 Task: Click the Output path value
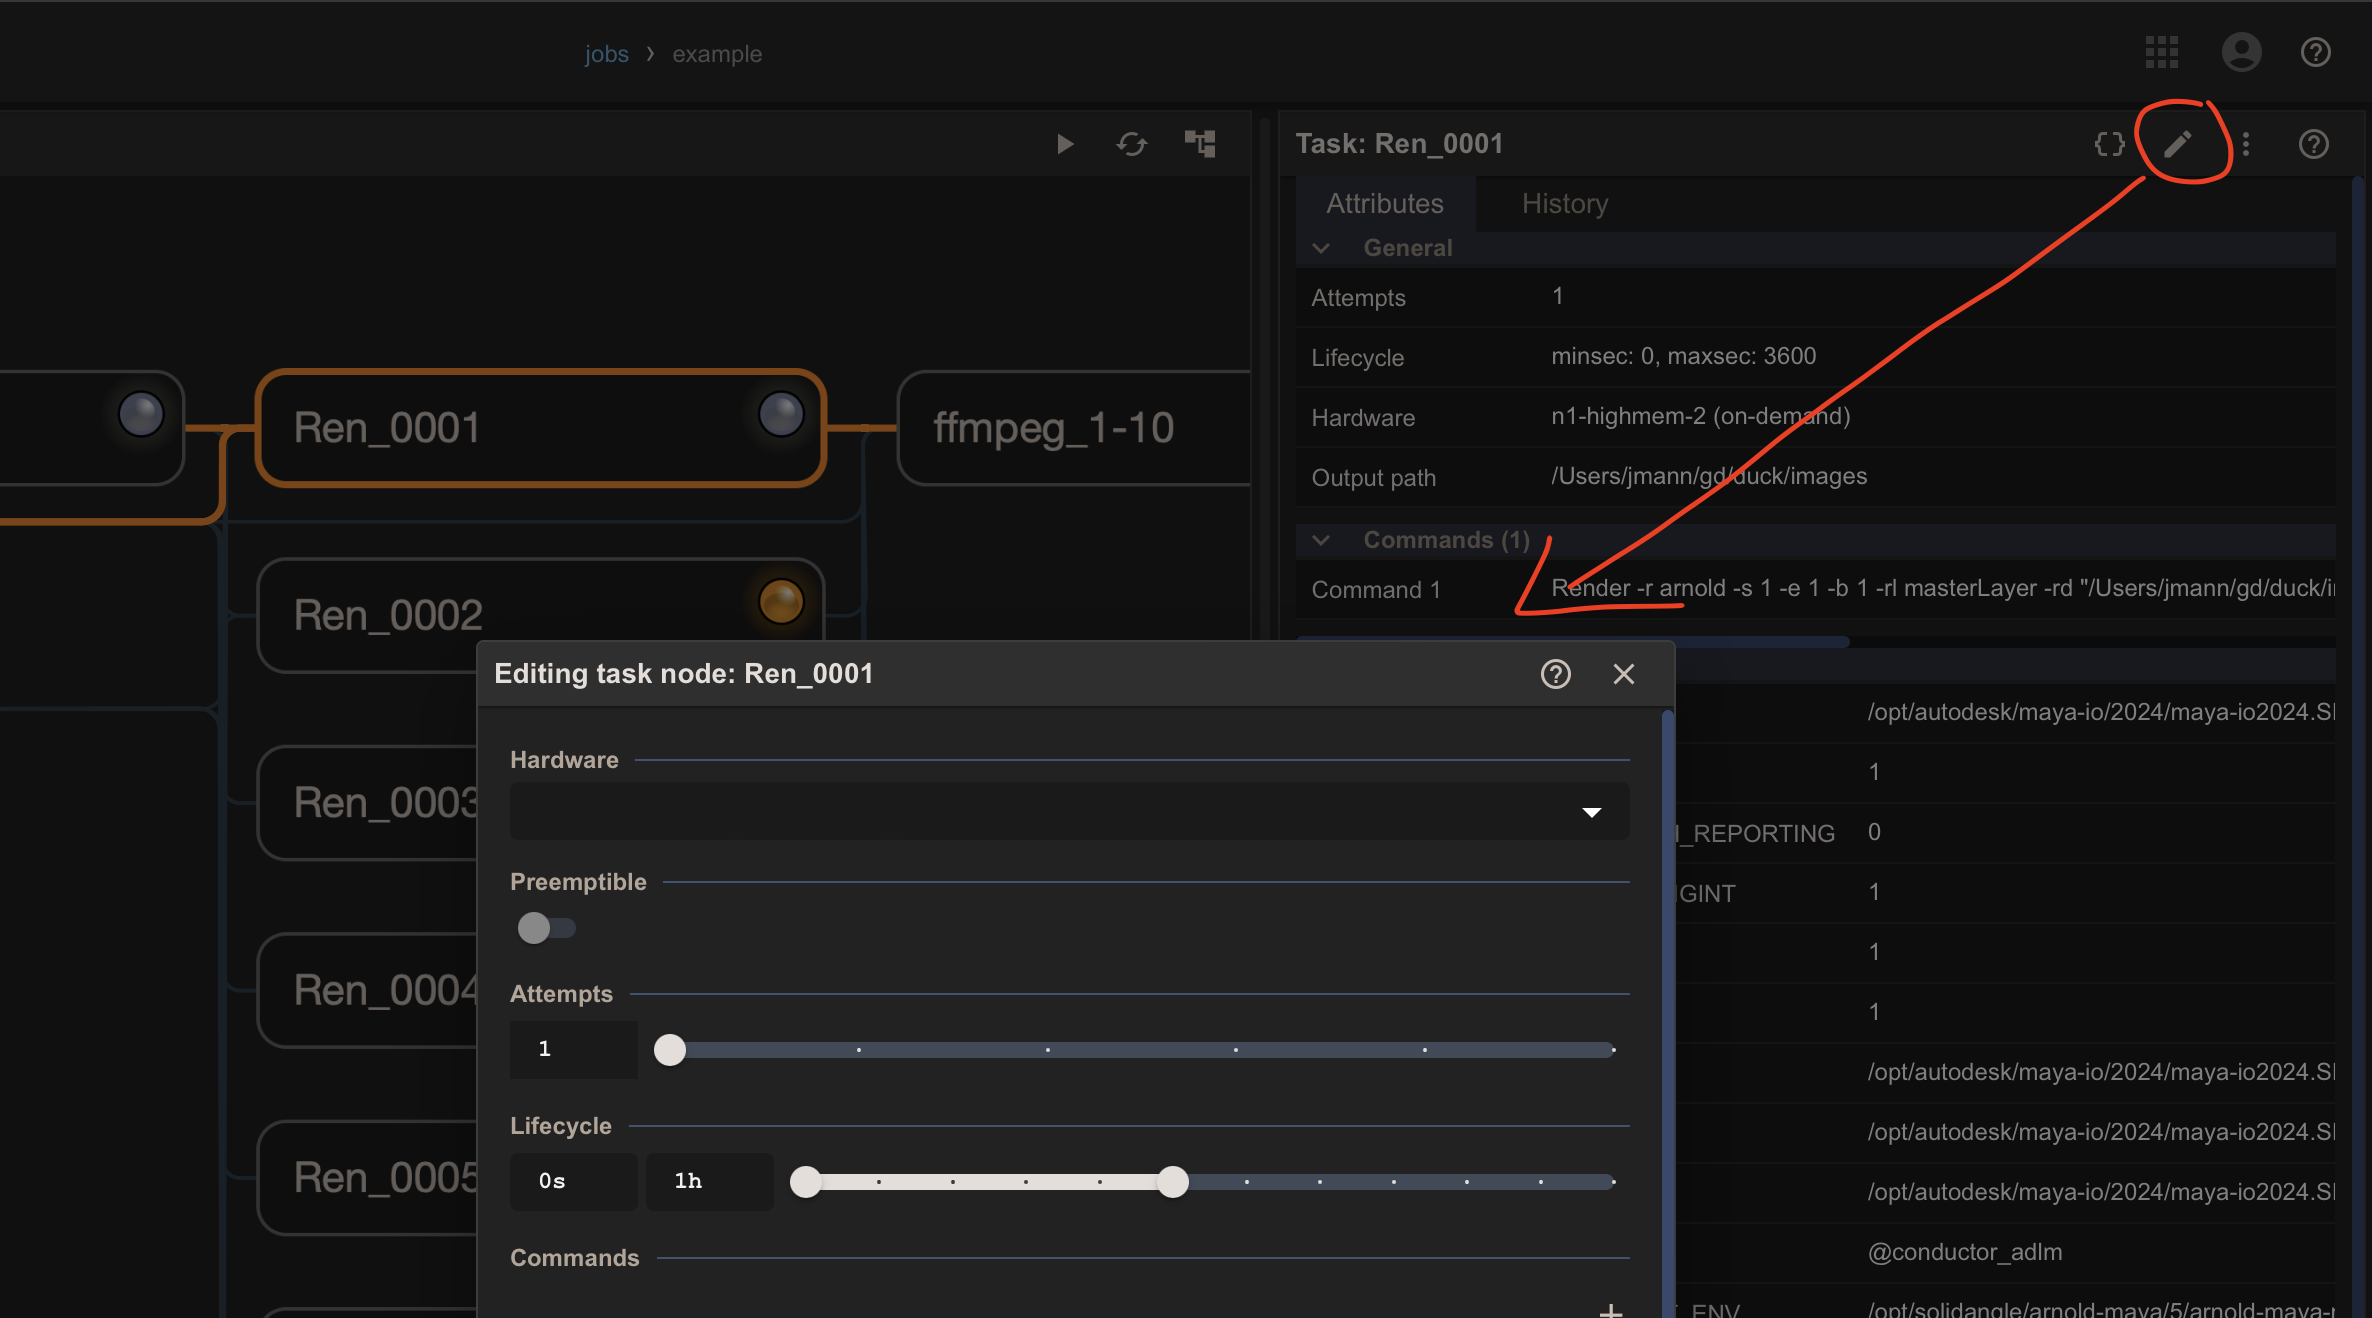pos(1709,476)
